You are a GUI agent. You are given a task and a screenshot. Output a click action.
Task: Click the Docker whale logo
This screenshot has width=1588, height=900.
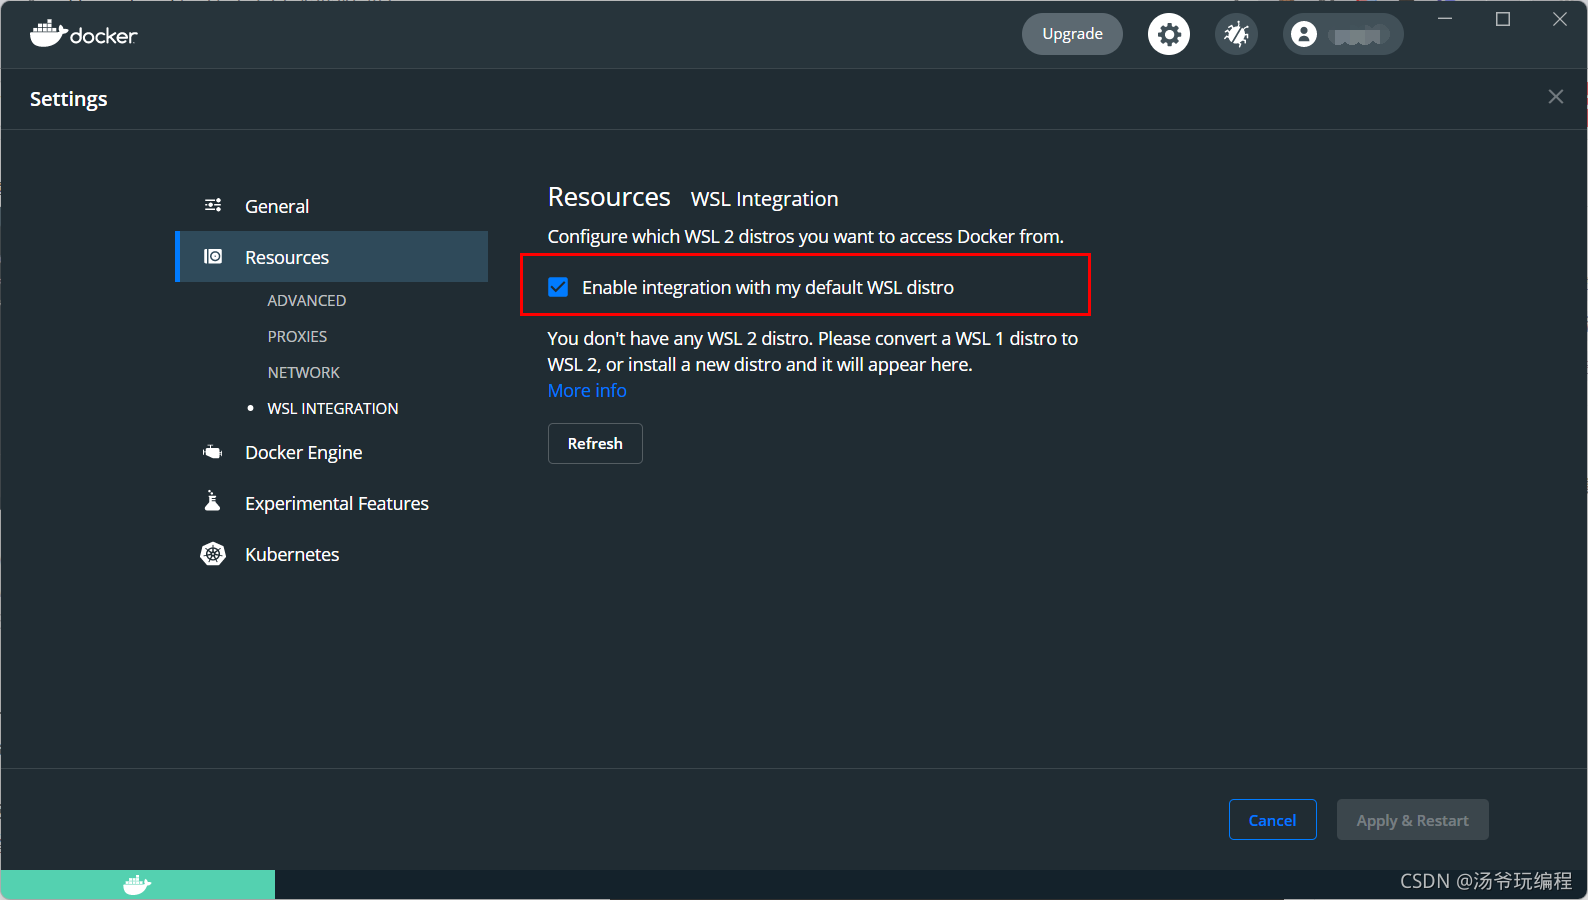tap(83, 34)
